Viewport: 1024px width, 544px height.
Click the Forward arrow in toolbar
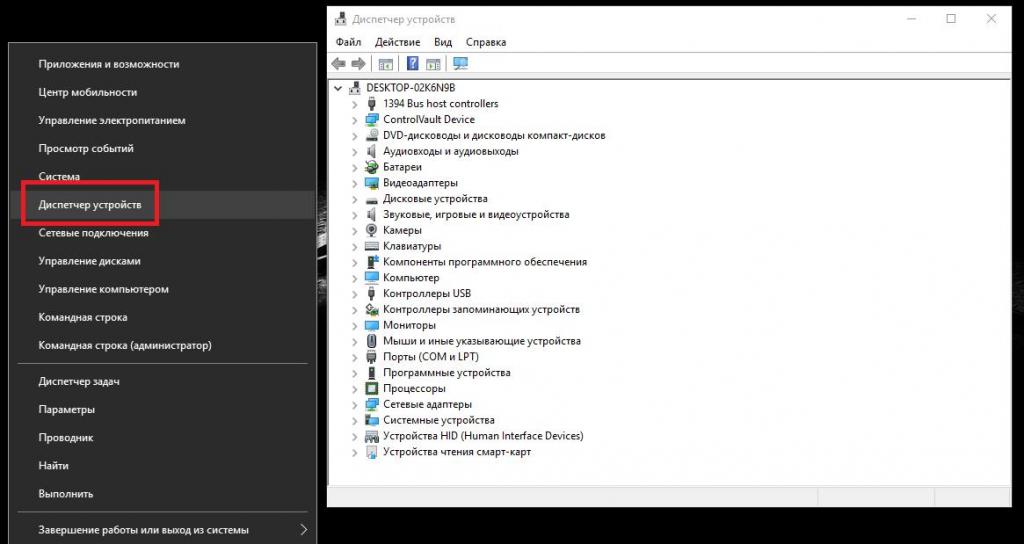357,64
